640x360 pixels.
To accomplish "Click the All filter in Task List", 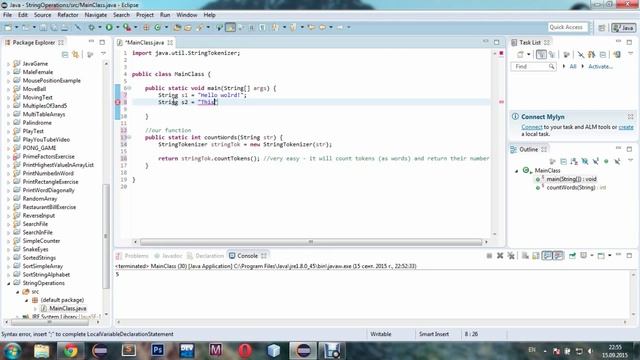I will (573, 66).
